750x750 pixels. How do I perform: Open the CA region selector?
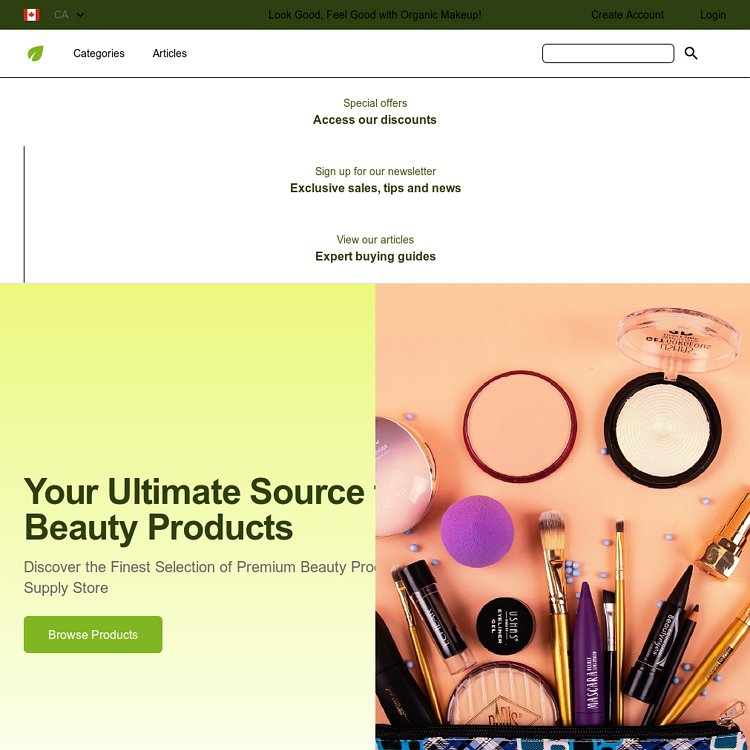[69, 15]
